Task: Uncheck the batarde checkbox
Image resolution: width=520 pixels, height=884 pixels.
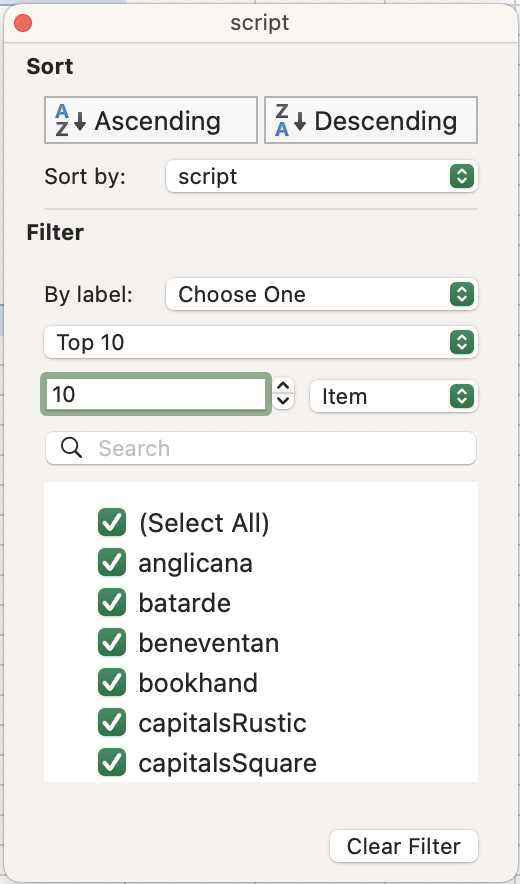Action: point(112,603)
